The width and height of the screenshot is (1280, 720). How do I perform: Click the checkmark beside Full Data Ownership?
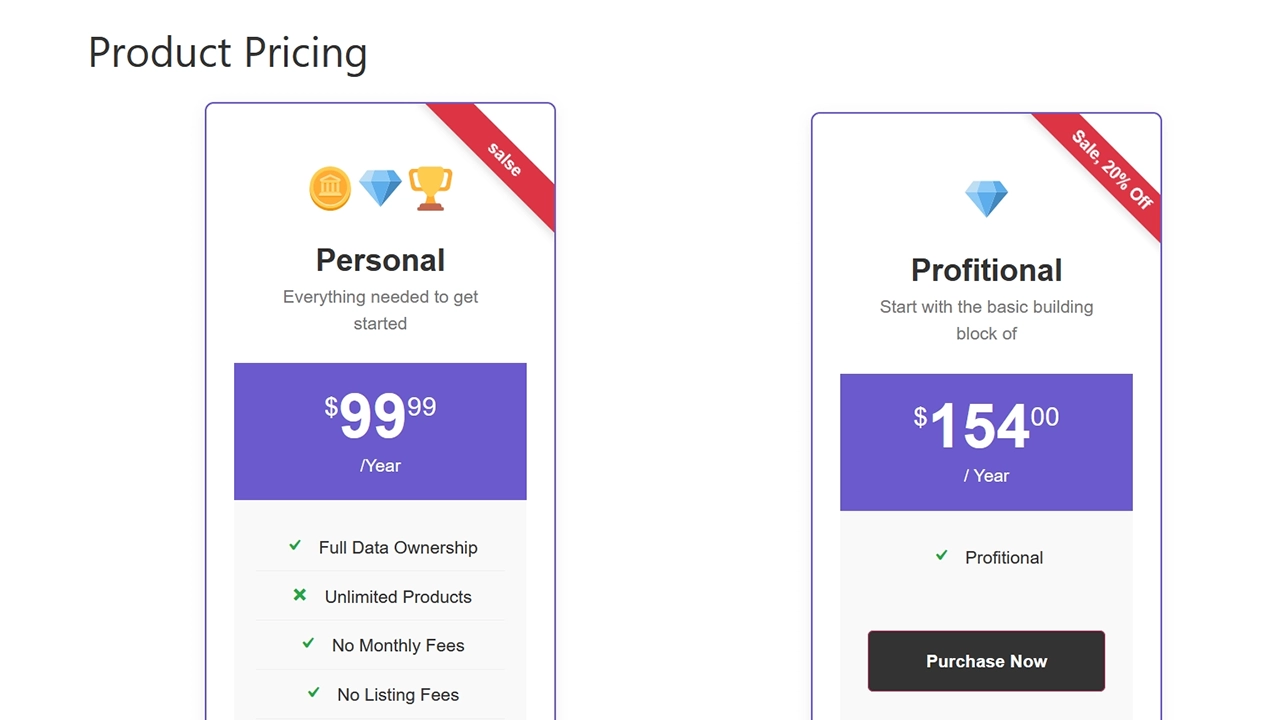coord(295,546)
